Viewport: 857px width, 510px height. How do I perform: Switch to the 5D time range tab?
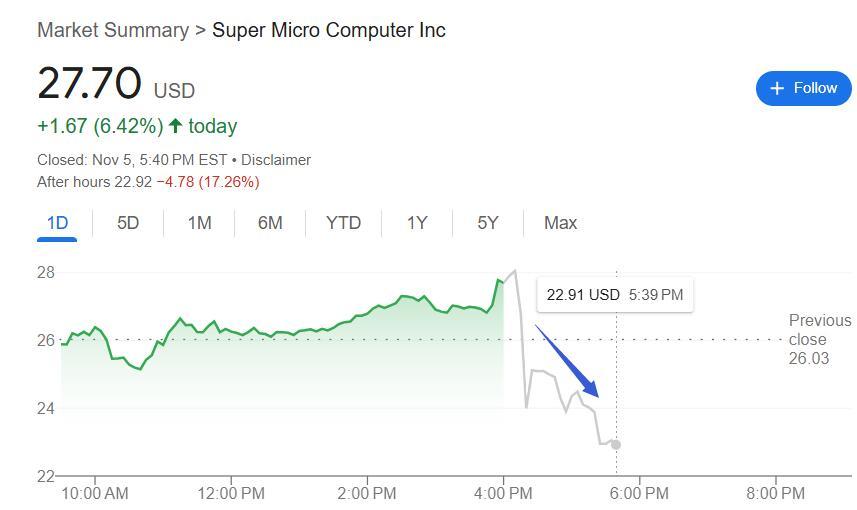[x=128, y=223]
